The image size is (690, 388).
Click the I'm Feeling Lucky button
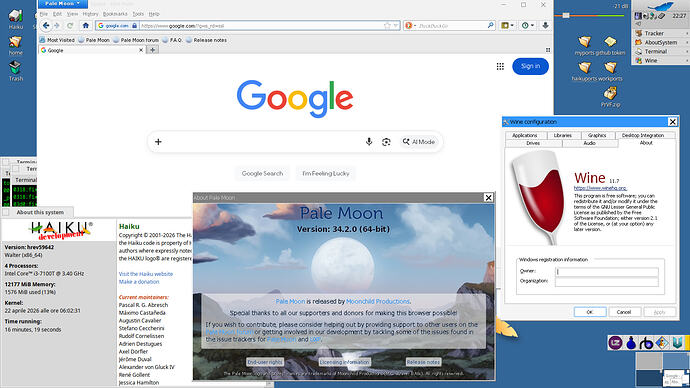point(326,173)
